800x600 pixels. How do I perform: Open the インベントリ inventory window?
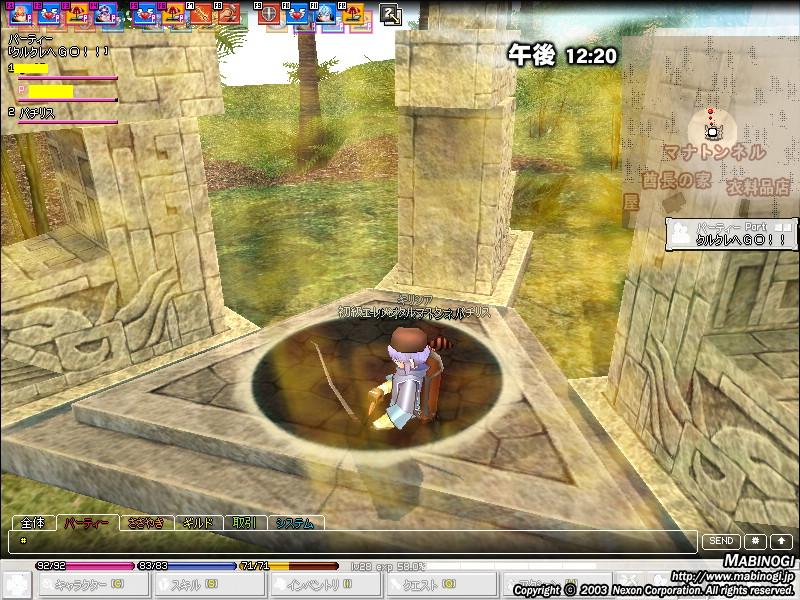[x=325, y=585]
